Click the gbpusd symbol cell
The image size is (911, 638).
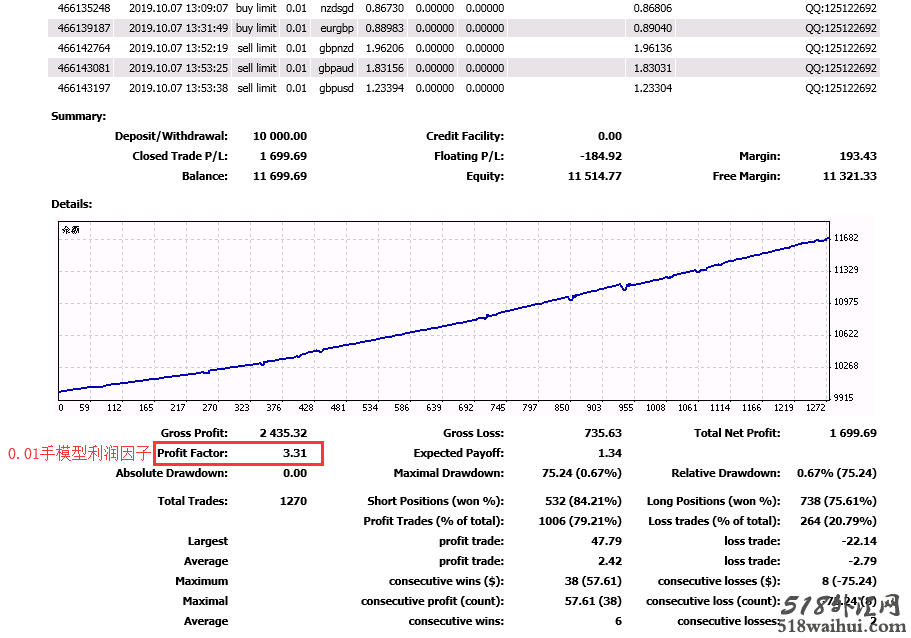pos(336,88)
